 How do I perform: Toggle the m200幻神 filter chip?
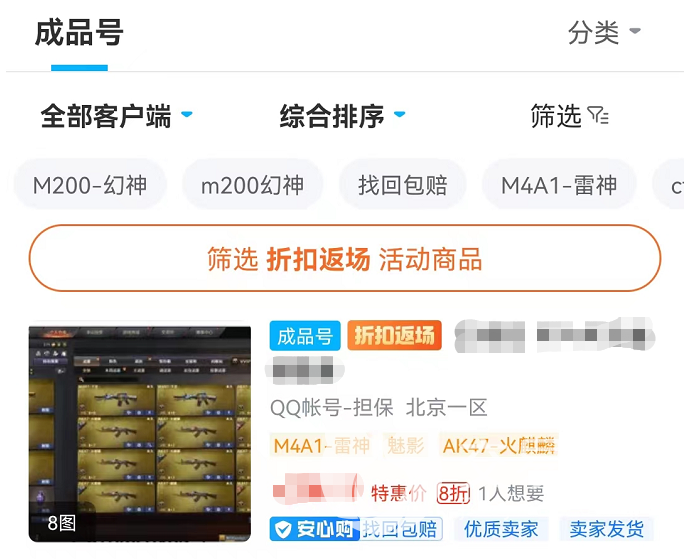coord(252,185)
